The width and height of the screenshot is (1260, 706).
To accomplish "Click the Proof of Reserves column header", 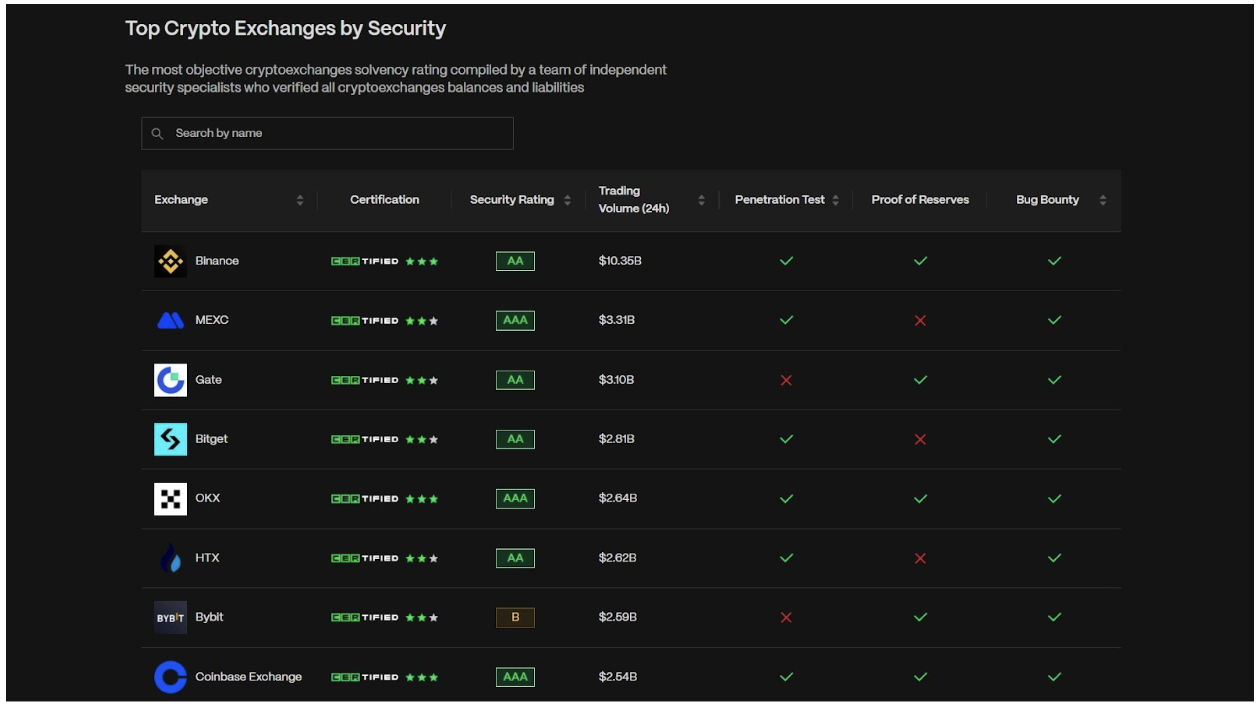I will [920, 200].
